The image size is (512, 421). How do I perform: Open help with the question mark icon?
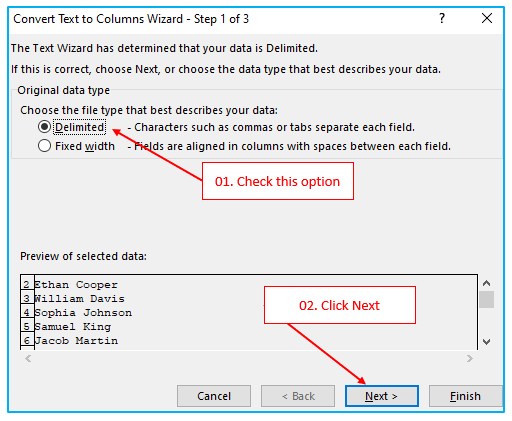[442, 18]
